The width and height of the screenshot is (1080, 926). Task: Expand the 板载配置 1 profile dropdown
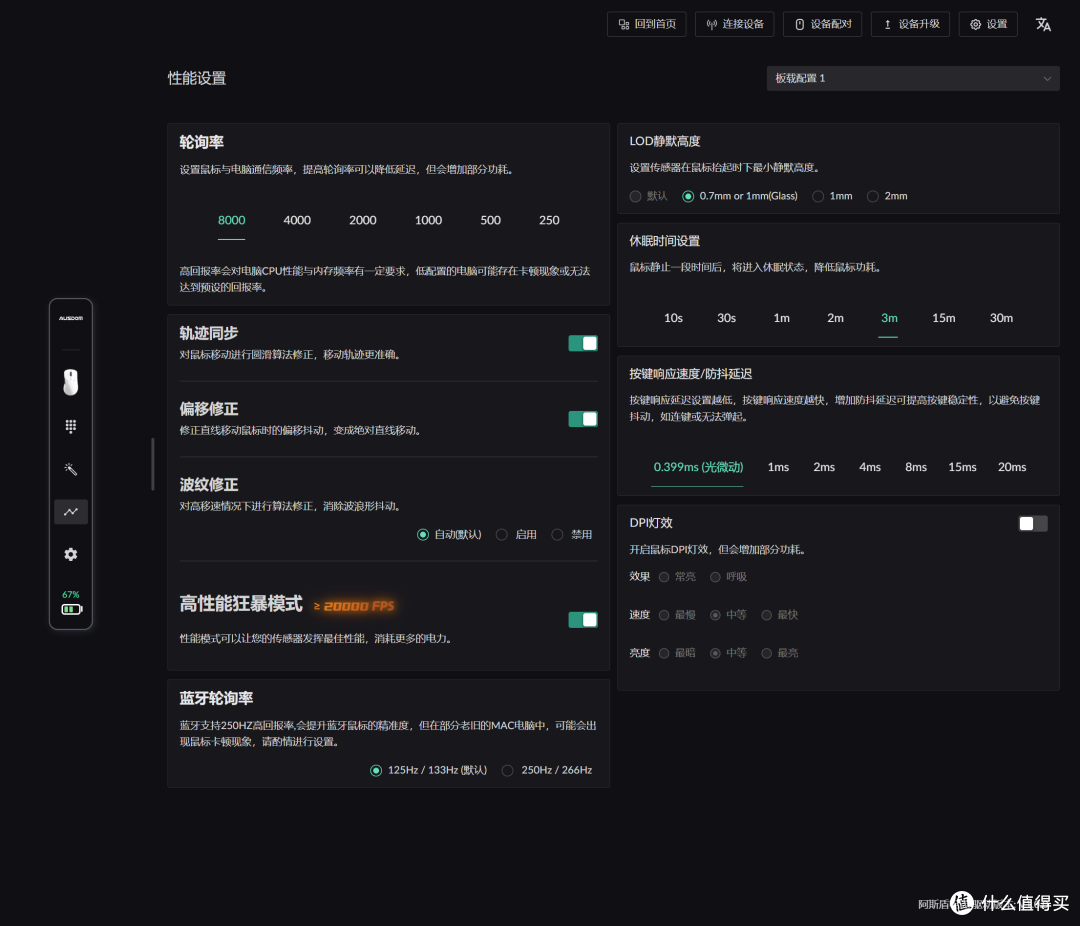coord(913,79)
